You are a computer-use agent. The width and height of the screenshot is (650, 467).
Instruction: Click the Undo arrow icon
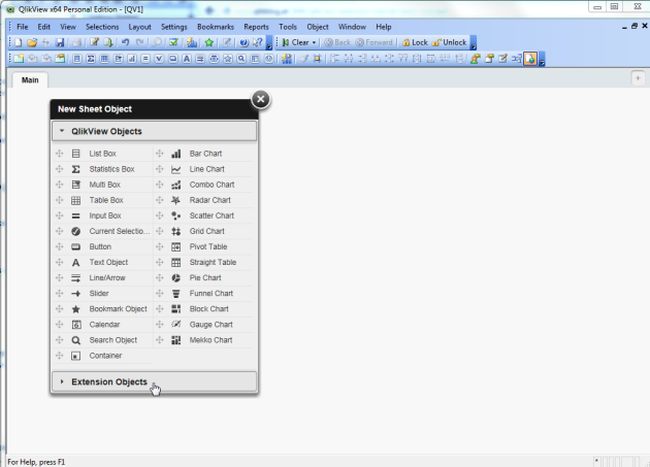coord(125,42)
